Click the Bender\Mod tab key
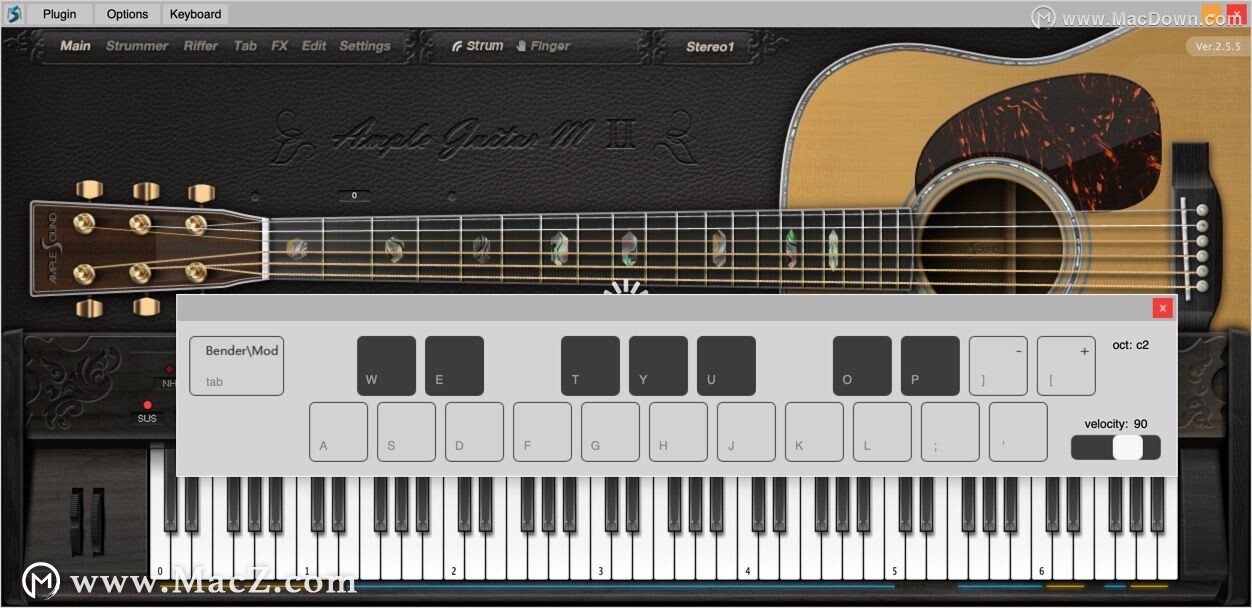The width and height of the screenshot is (1252, 608). tap(236, 366)
